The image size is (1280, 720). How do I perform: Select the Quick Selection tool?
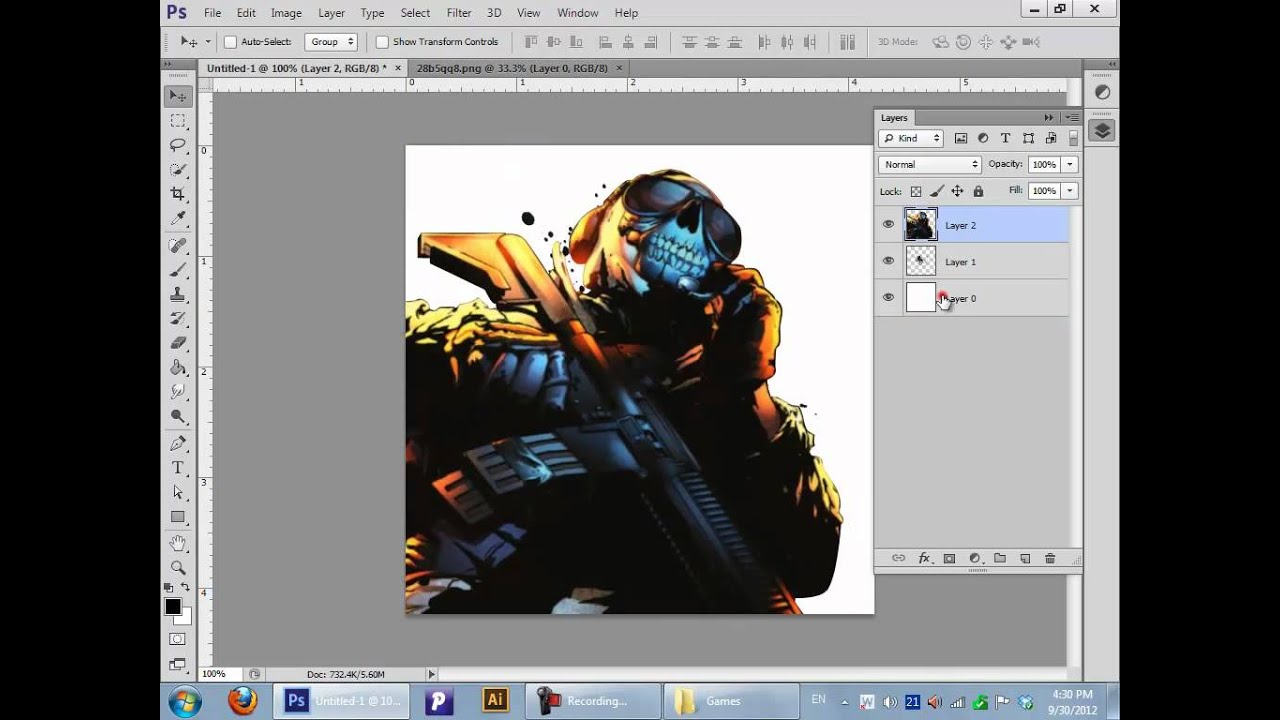(x=178, y=170)
